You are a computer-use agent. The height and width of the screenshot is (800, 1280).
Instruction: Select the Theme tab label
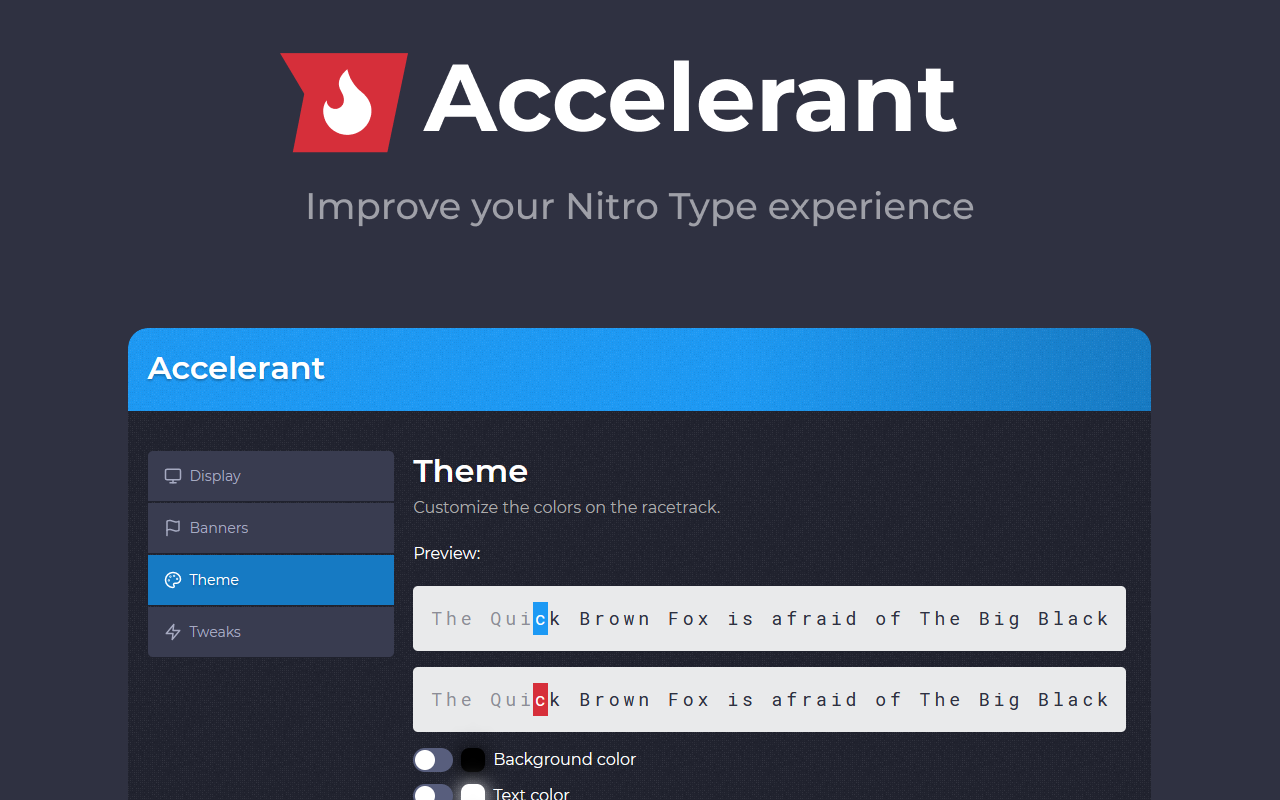click(x=214, y=580)
